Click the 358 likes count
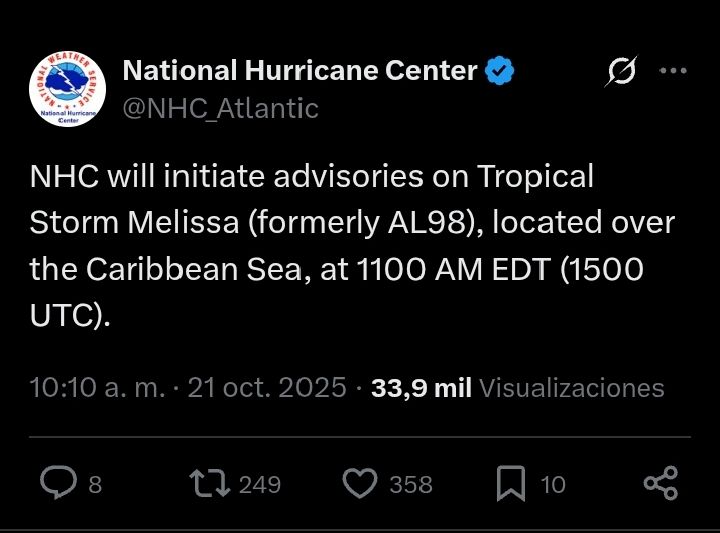 [410, 485]
